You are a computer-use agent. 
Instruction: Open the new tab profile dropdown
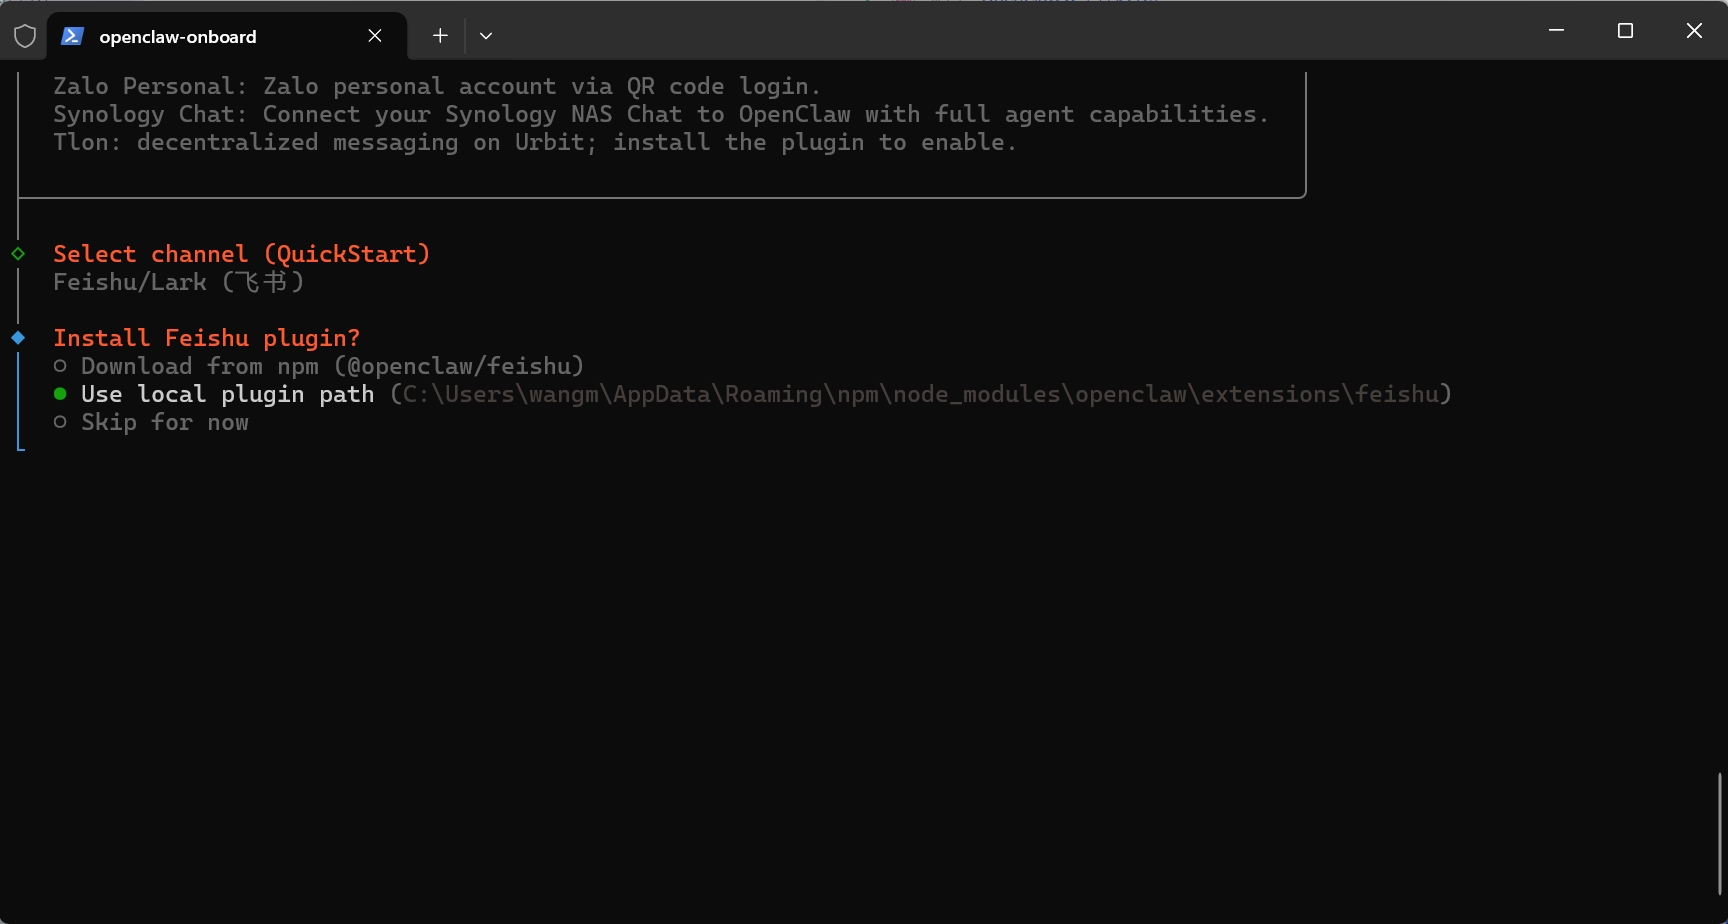click(486, 36)
